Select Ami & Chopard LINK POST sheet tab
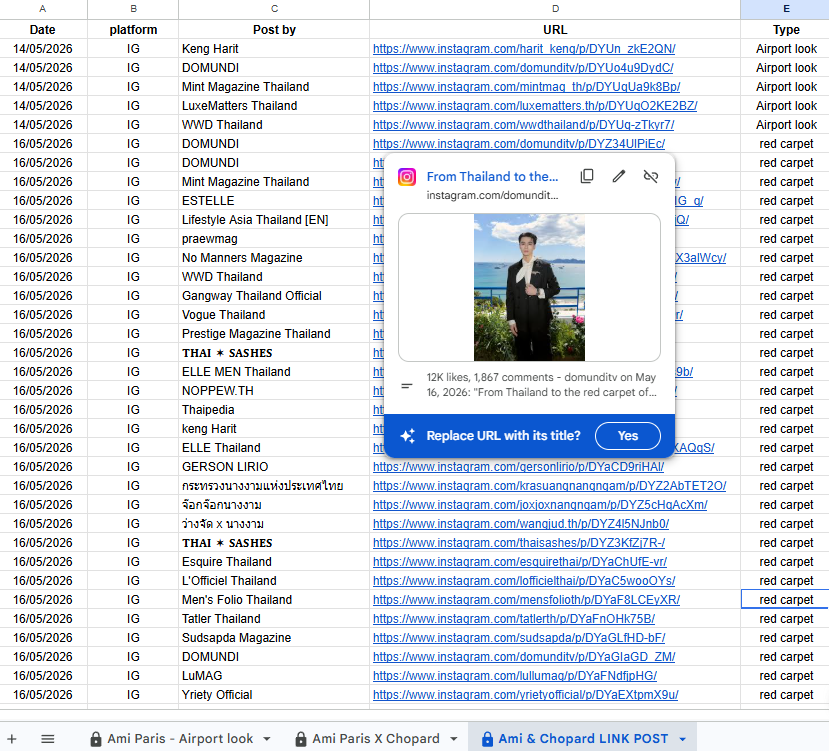This screenshot has height=751, width=829. click(583, 738)
